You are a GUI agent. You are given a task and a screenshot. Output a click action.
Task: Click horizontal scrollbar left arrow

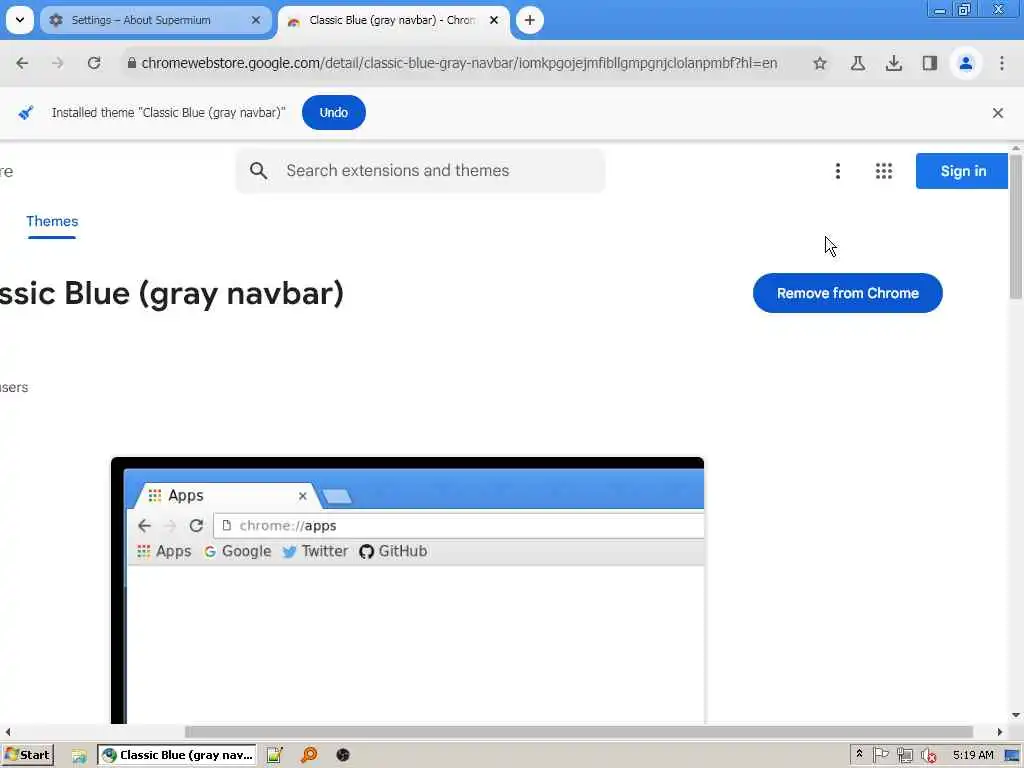point(8,732)
